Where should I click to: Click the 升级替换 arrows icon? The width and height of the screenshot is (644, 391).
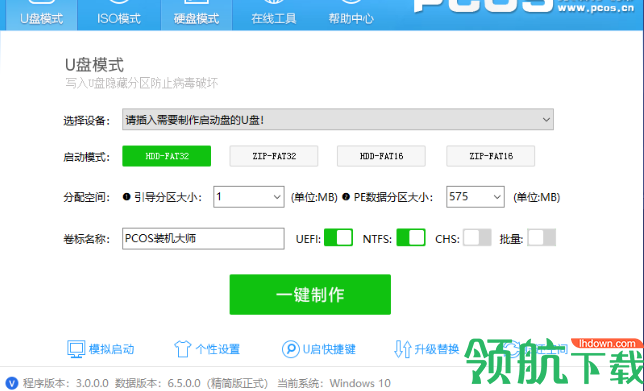pos(402,349)
